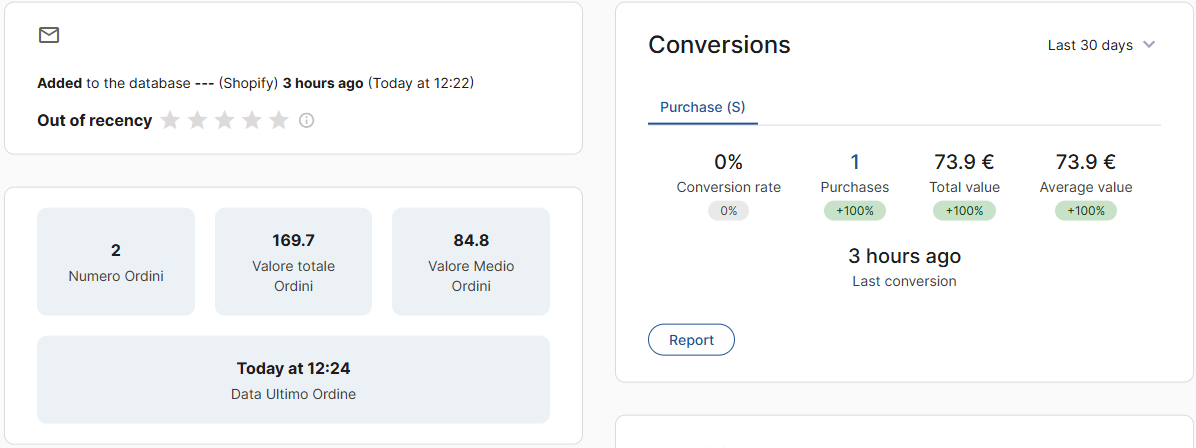Click the Added to the database text
Image resolution: width=1196 pixels, height=448 pixels.
(114, 83)
